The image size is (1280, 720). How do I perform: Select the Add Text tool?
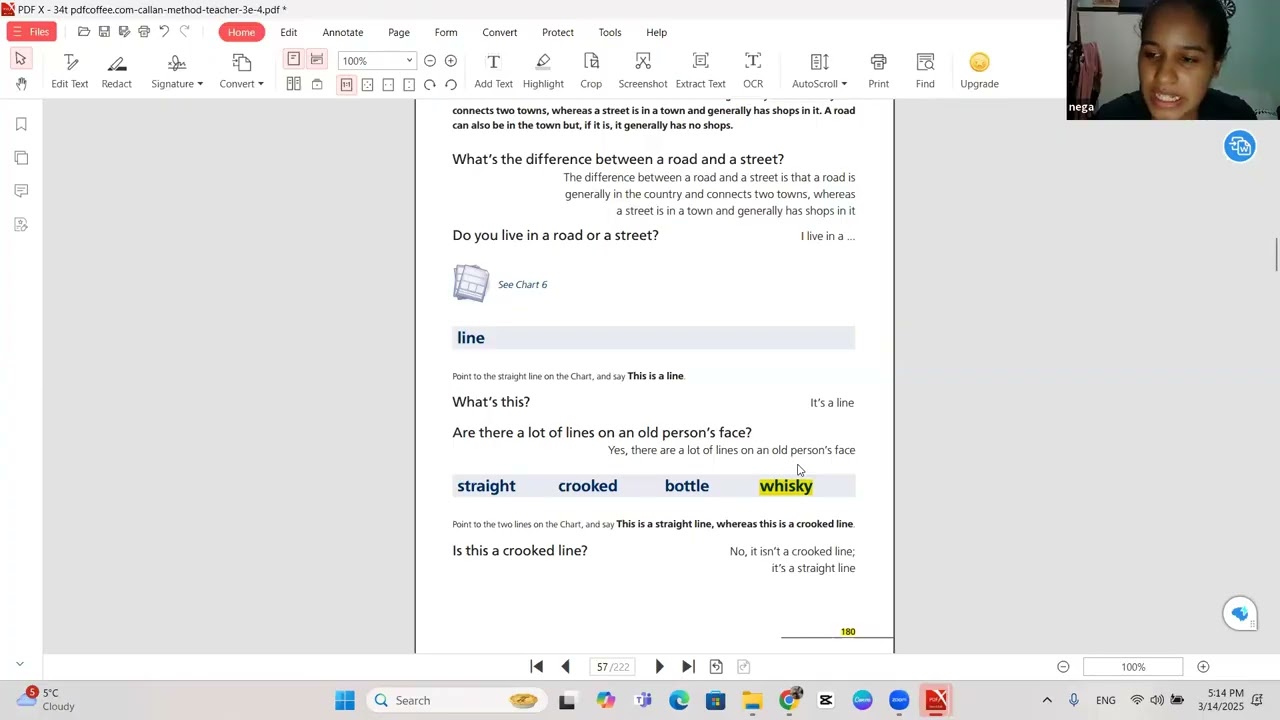tap(493, 72)
